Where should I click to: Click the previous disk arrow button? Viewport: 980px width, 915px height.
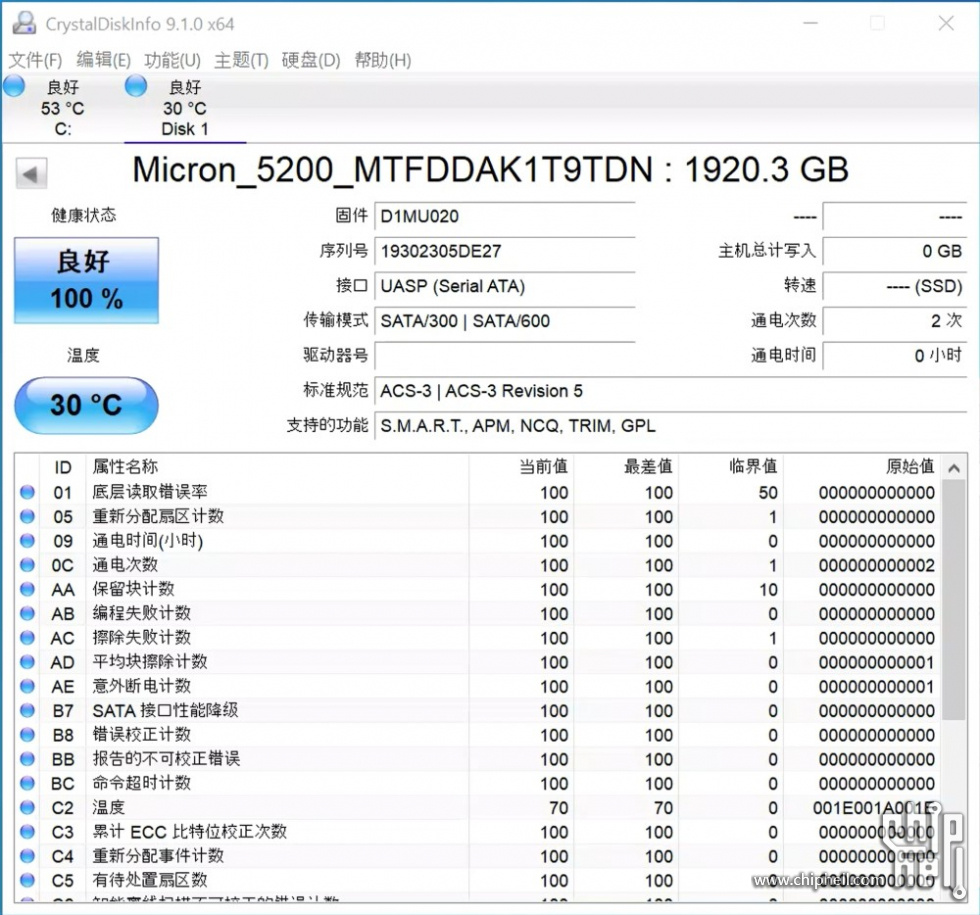tap(31, 174)
